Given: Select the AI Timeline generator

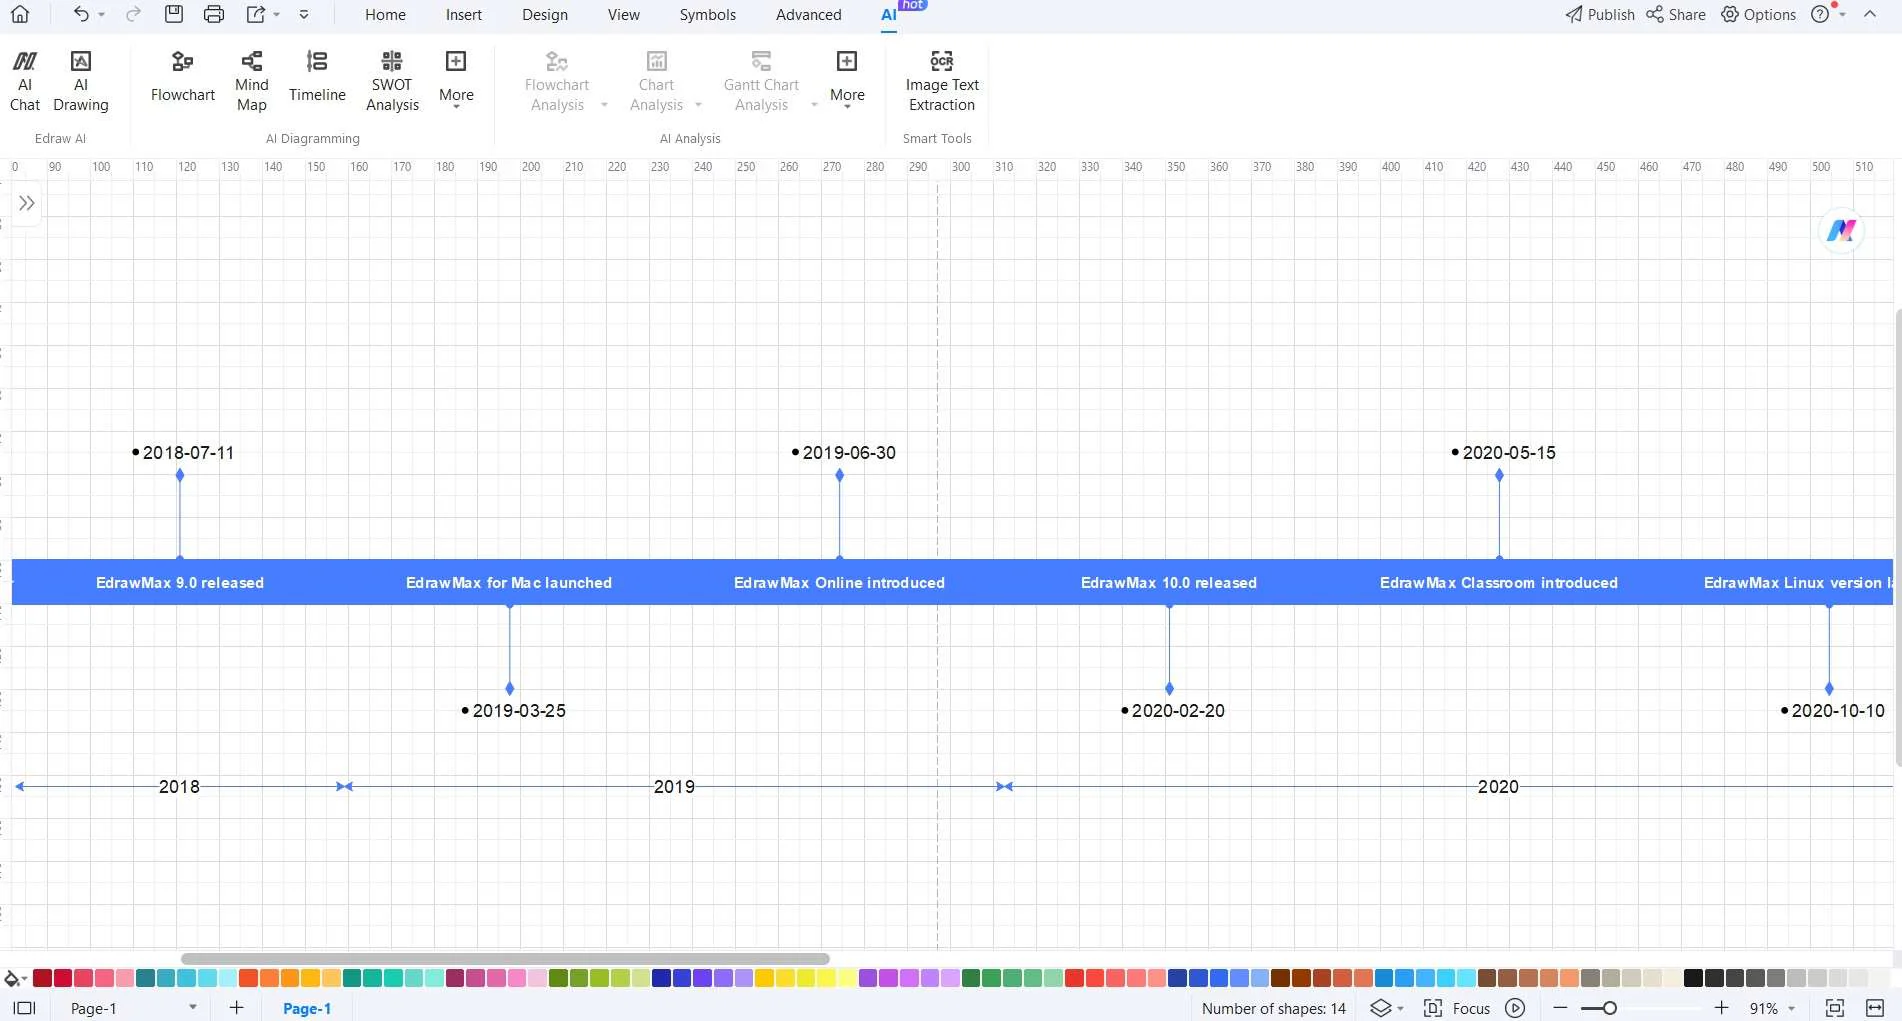Looking at the screenshot, I should coord(317,78).
